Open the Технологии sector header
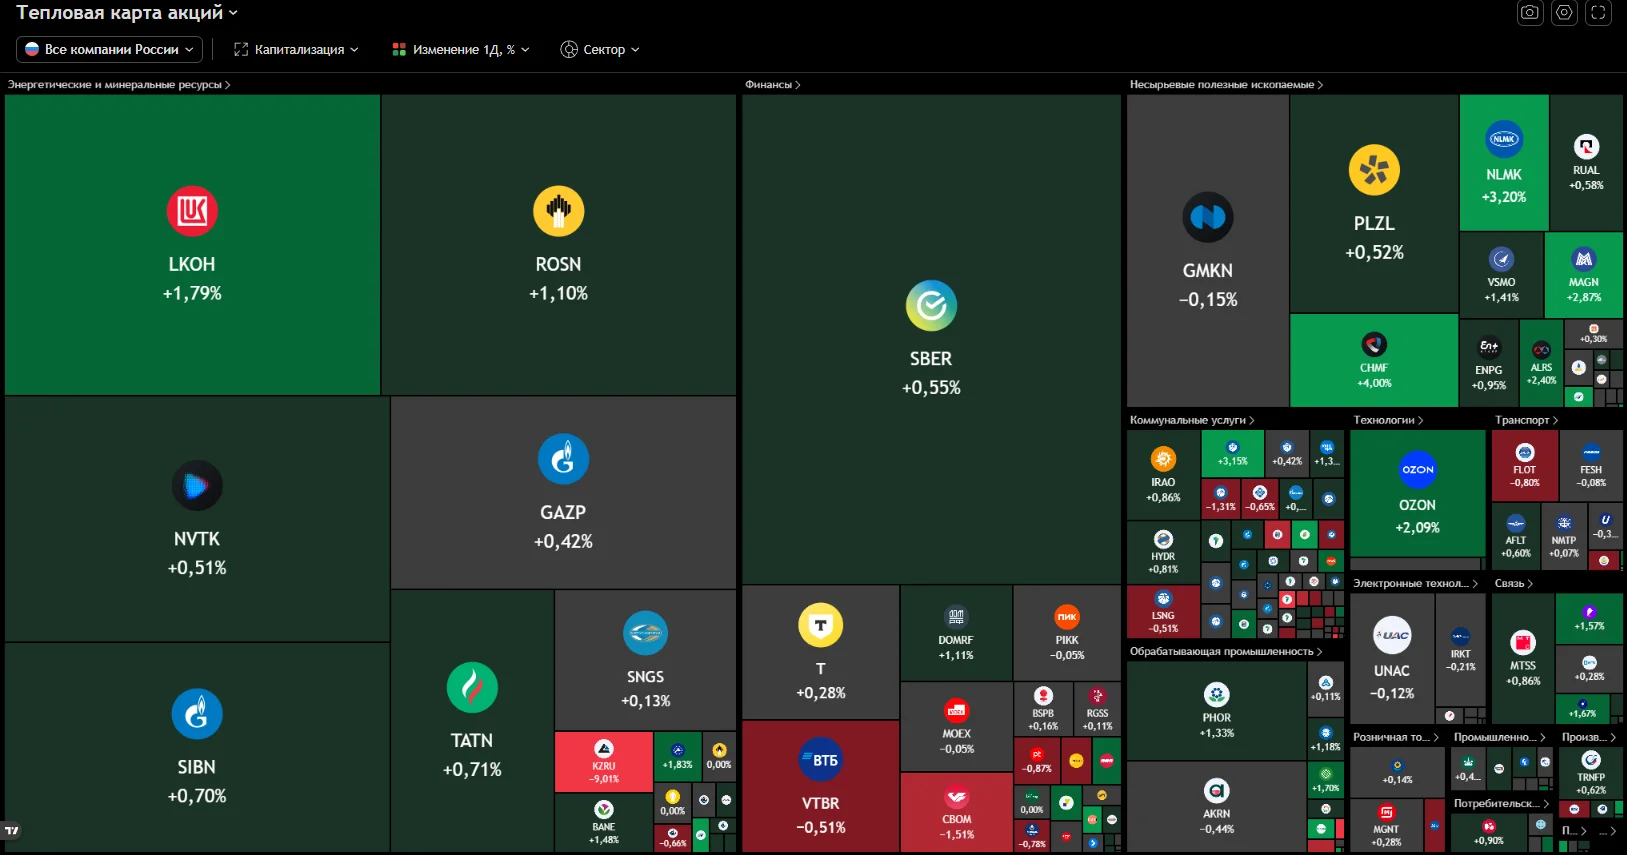 (x=1388, y=420)
